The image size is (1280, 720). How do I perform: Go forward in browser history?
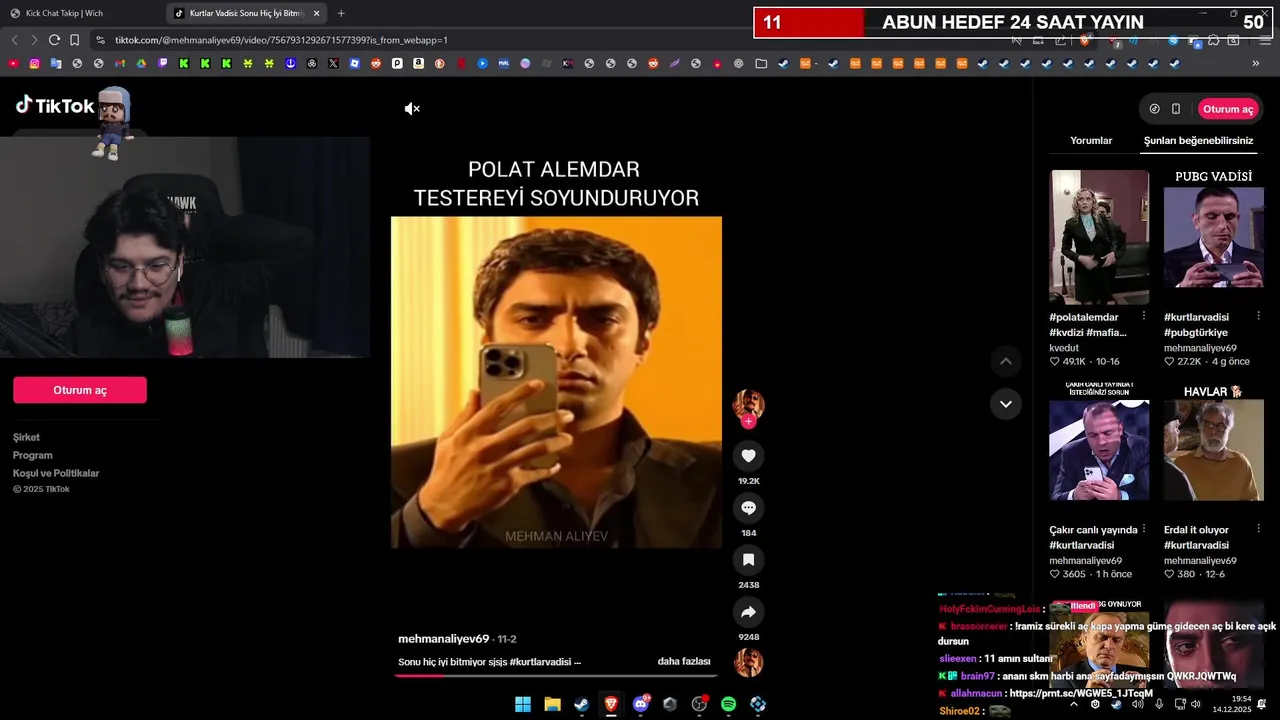coord(34,40)
